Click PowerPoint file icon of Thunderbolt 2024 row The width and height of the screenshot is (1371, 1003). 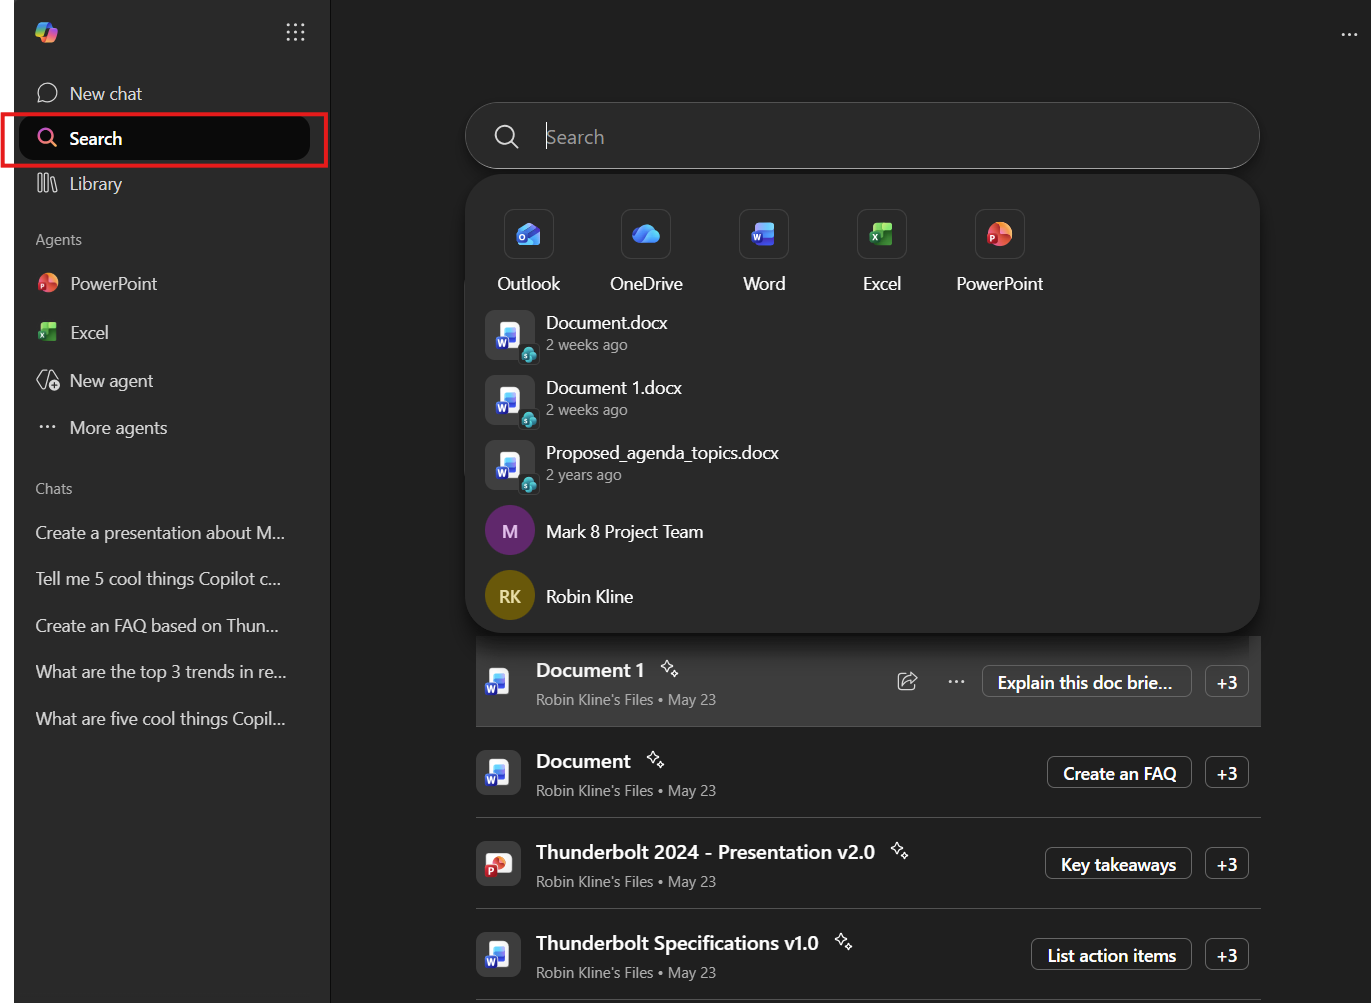[498, 864]
